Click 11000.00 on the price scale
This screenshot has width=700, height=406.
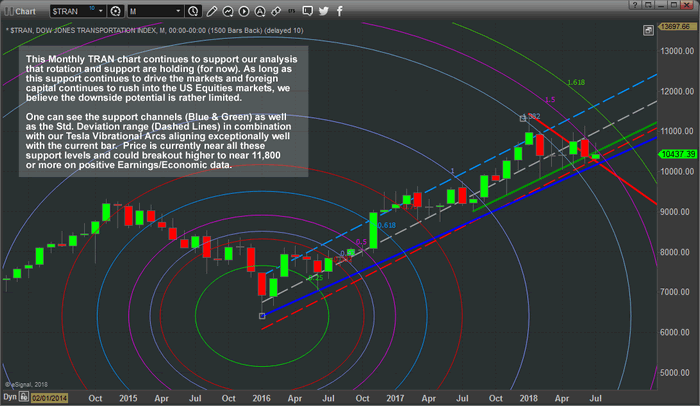tap(677, 131)
